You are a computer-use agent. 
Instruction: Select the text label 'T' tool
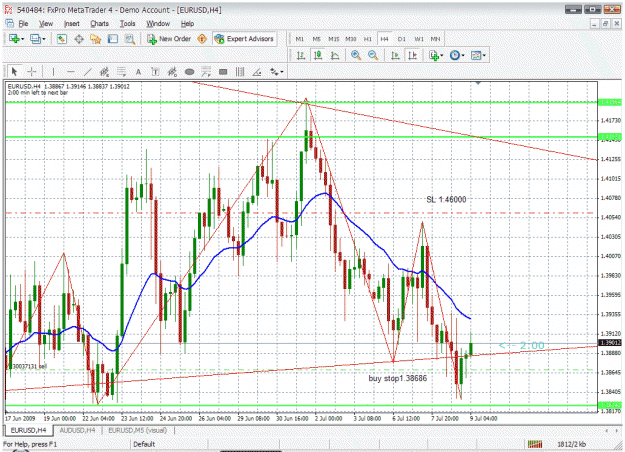pyautogui.click(x=155, y=72)
